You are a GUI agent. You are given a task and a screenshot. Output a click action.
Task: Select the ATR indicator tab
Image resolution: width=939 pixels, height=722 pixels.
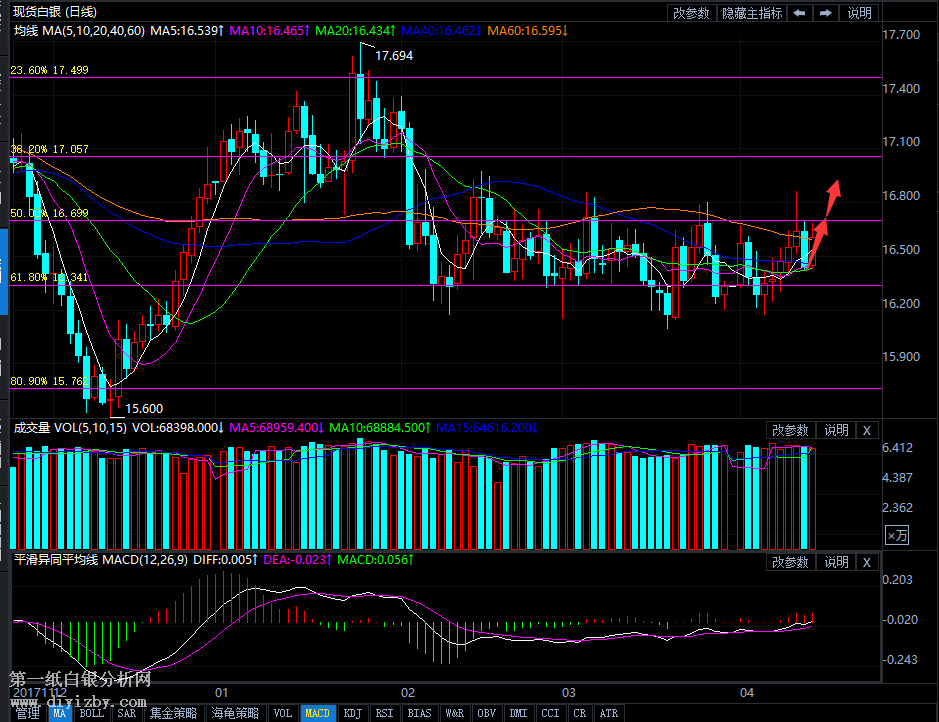[608, 713]
